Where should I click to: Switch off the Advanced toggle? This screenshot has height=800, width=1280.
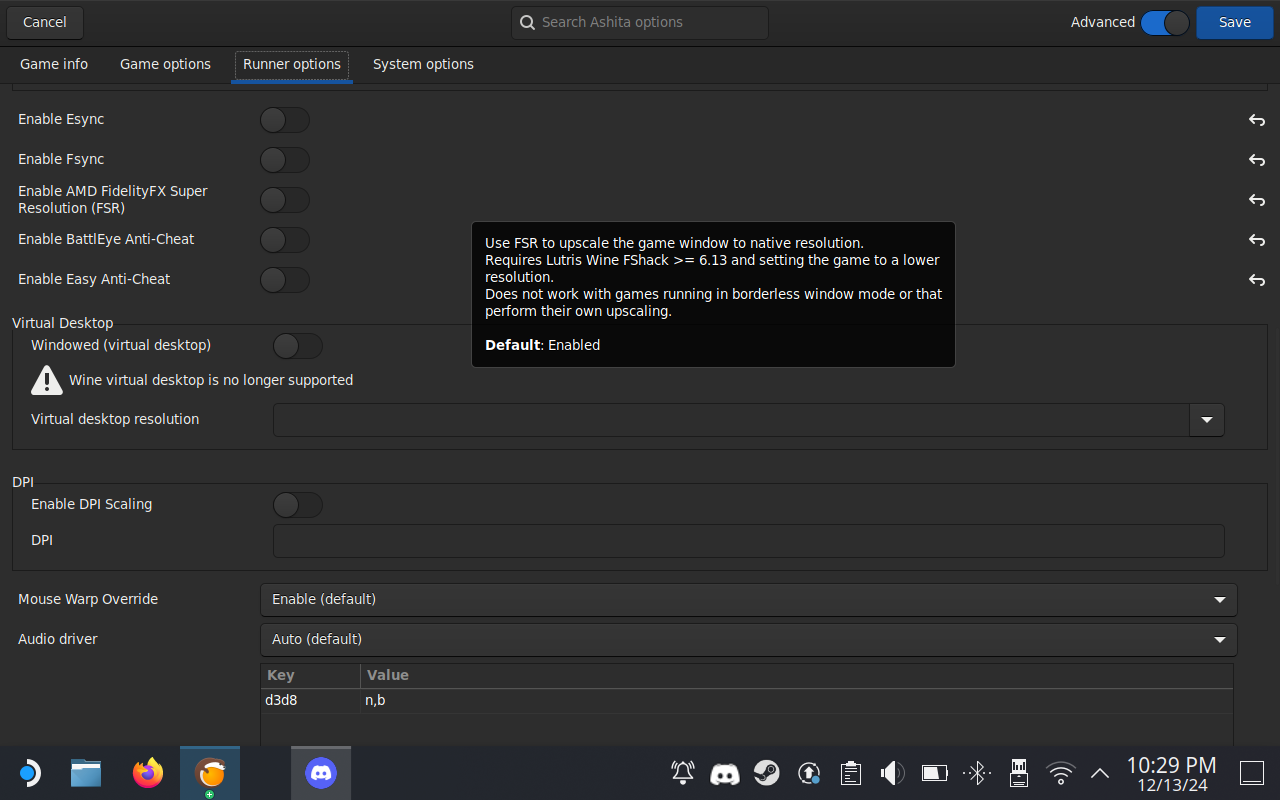(x=1165, y=22)
